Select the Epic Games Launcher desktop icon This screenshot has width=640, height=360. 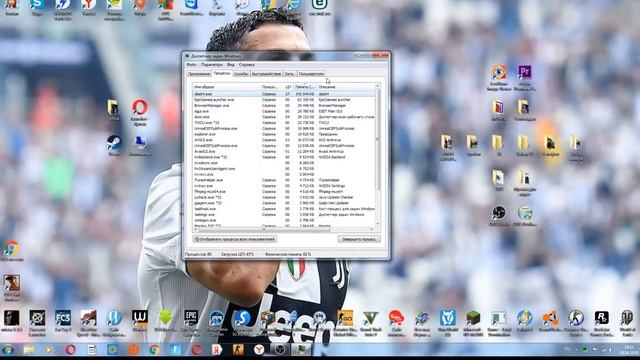pyautogui.click(x=191, y=323)
